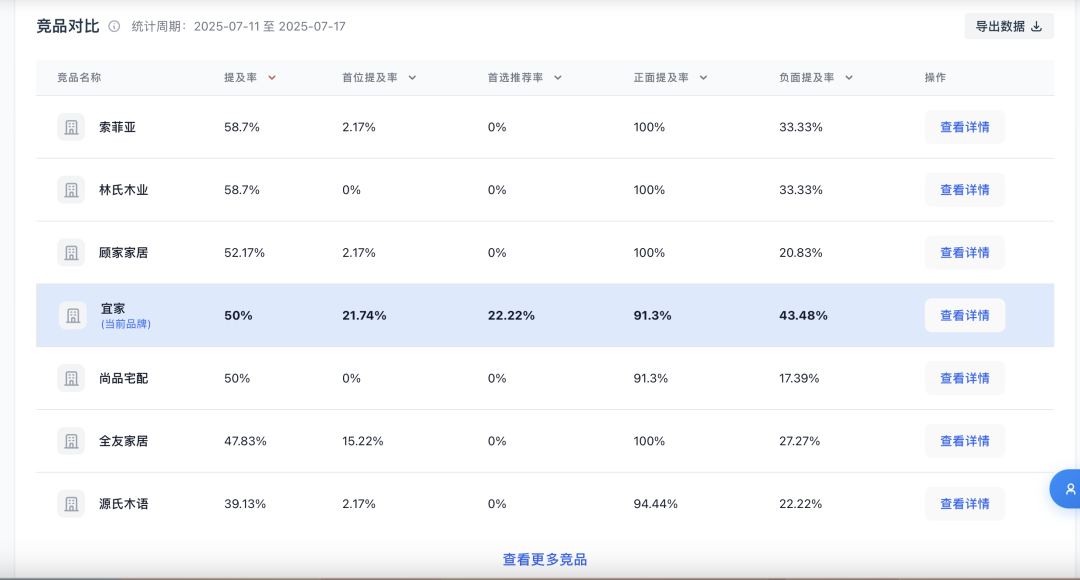Image resolution: width=1080 pixels, height=580 pixels.
Task: Open 查看更多竞品 link
Action: point(545,559)
